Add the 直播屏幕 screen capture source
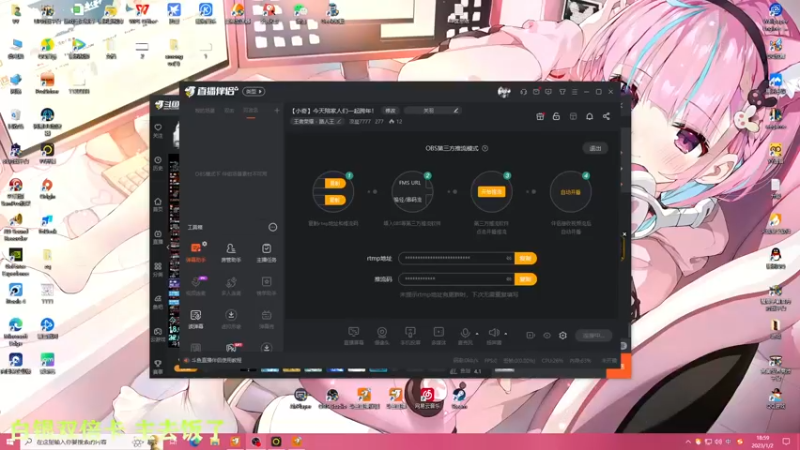This screenshot has height=450, width=800. 354,336
